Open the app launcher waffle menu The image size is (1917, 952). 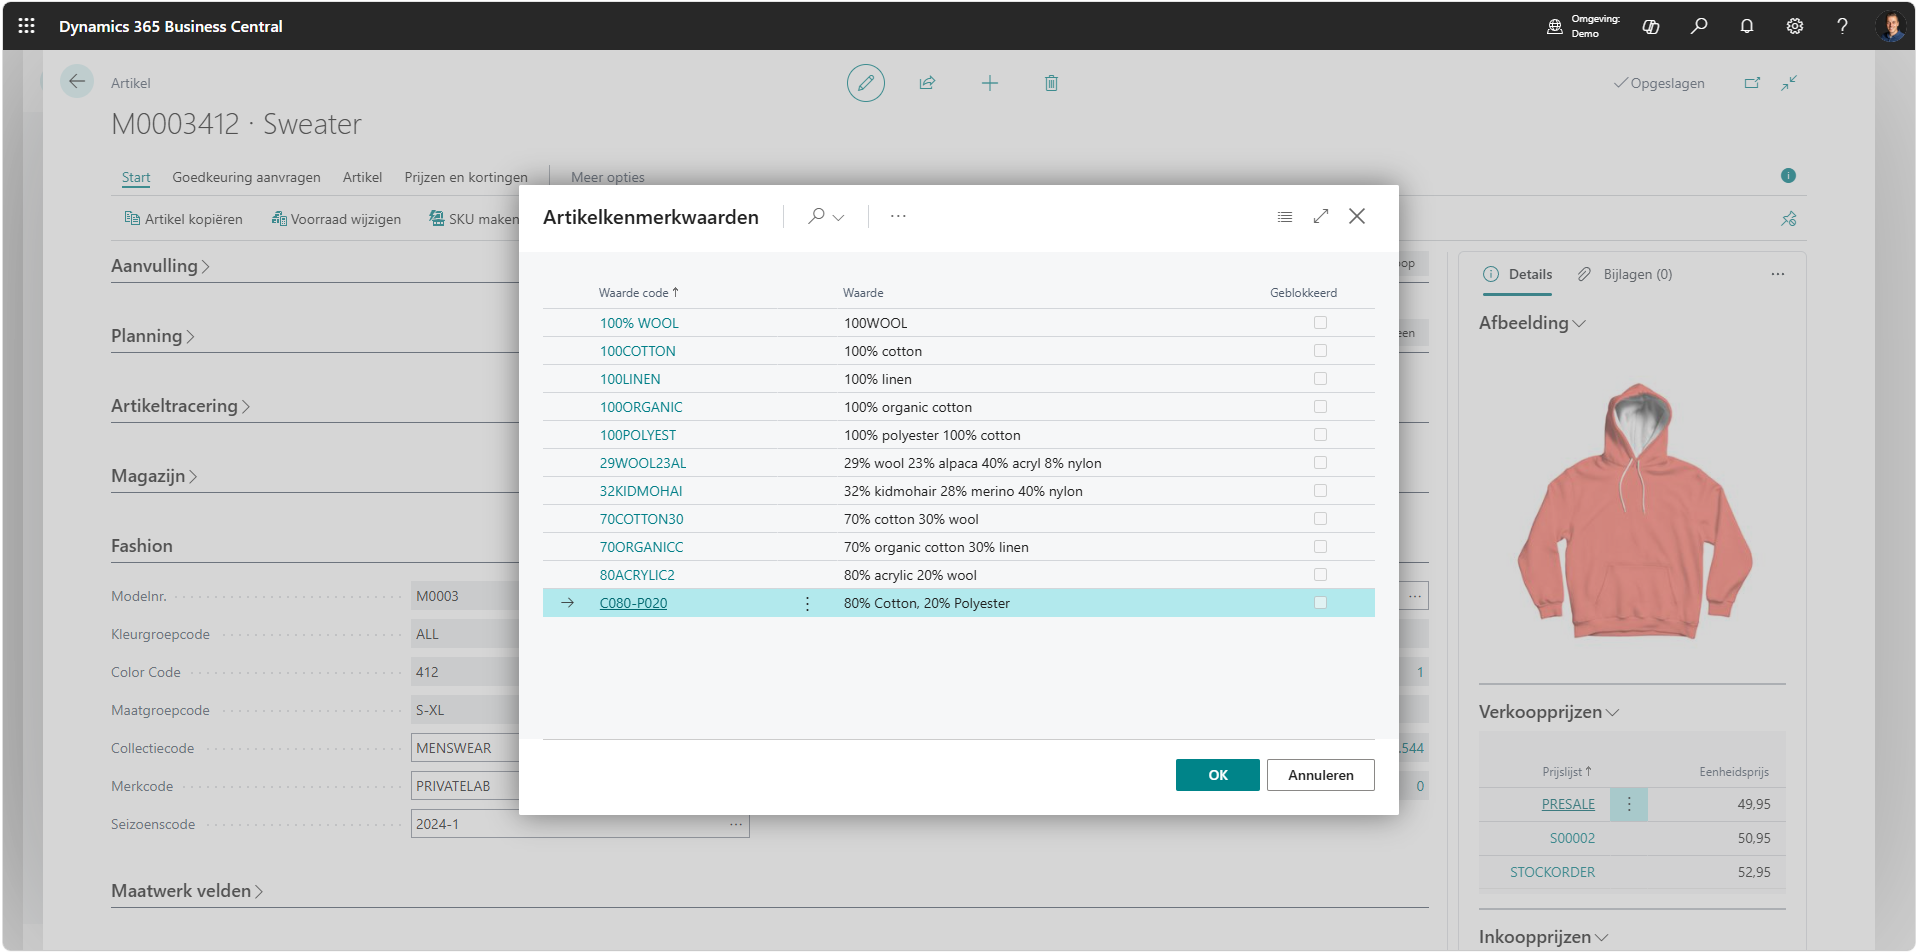[27, 26]
